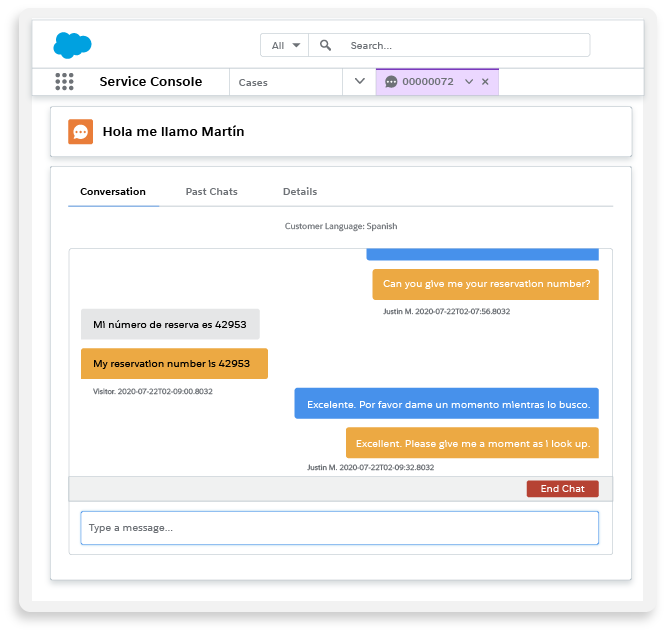This screenshot has height=634, width=668.
Task: Click the Can you give me your reservation number bubble
Action: [x=486, y=283]
